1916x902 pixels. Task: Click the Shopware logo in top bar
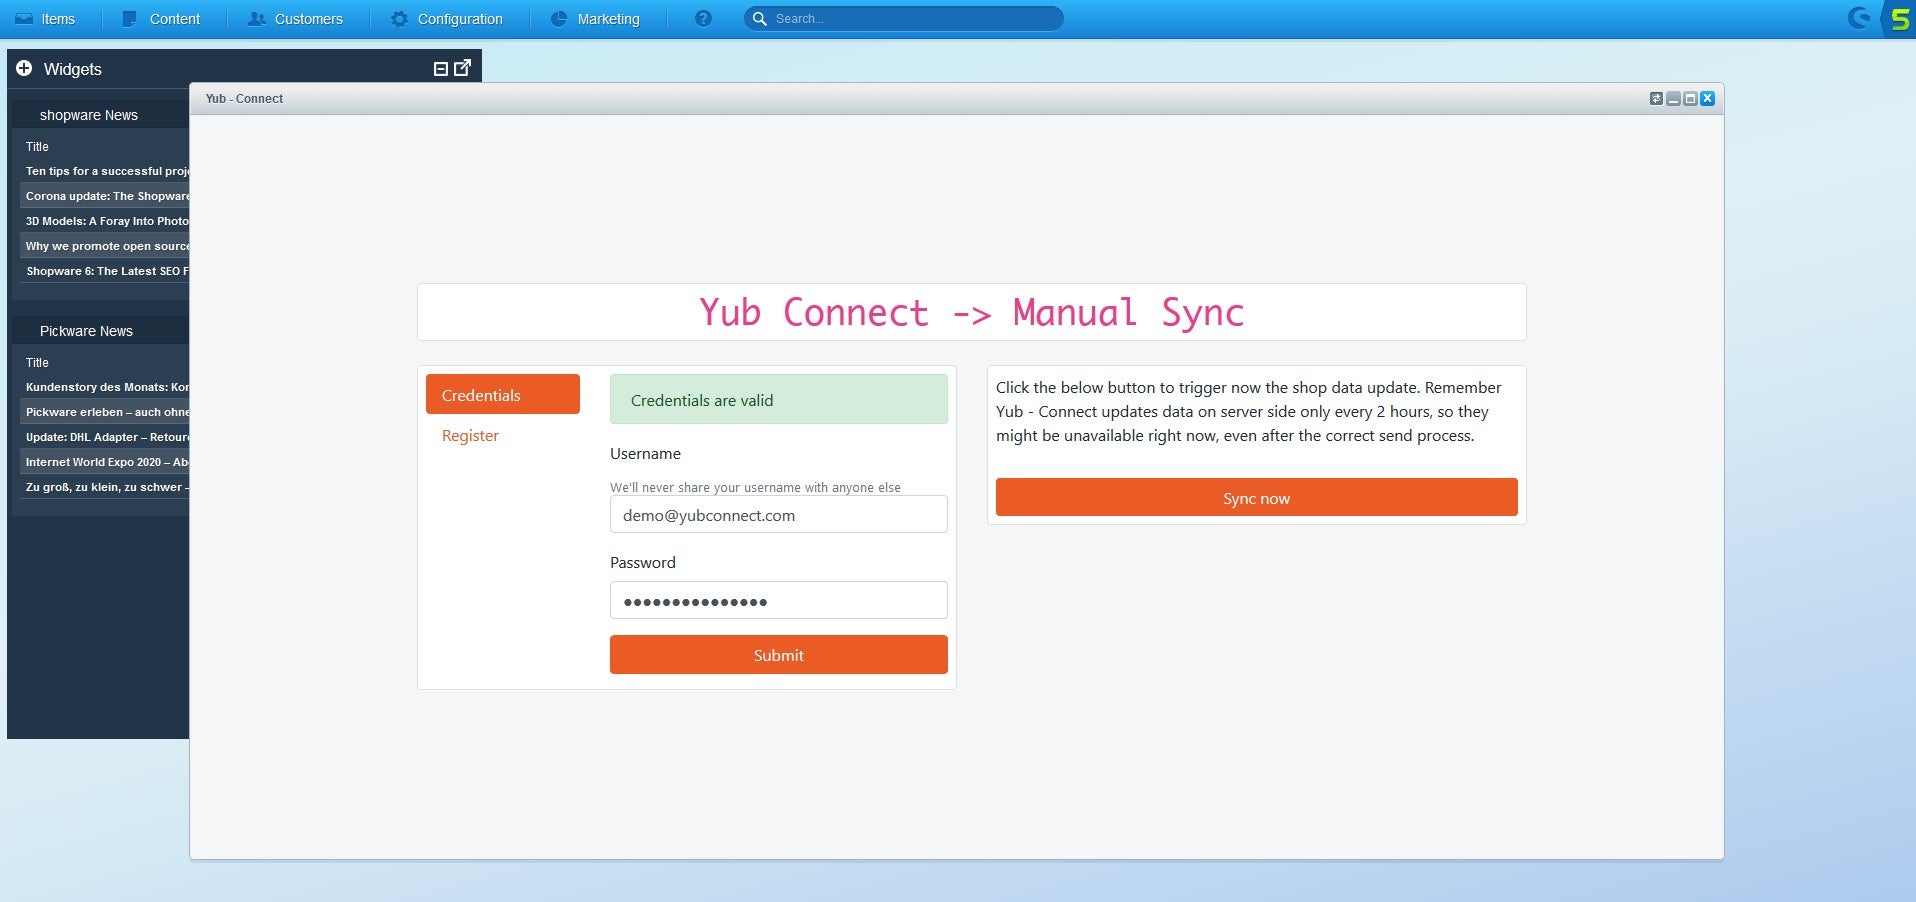[1859, 18]
